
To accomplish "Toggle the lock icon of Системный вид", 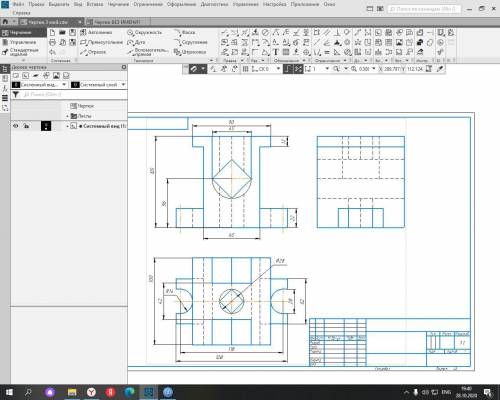I will click(x=26, y=126).
